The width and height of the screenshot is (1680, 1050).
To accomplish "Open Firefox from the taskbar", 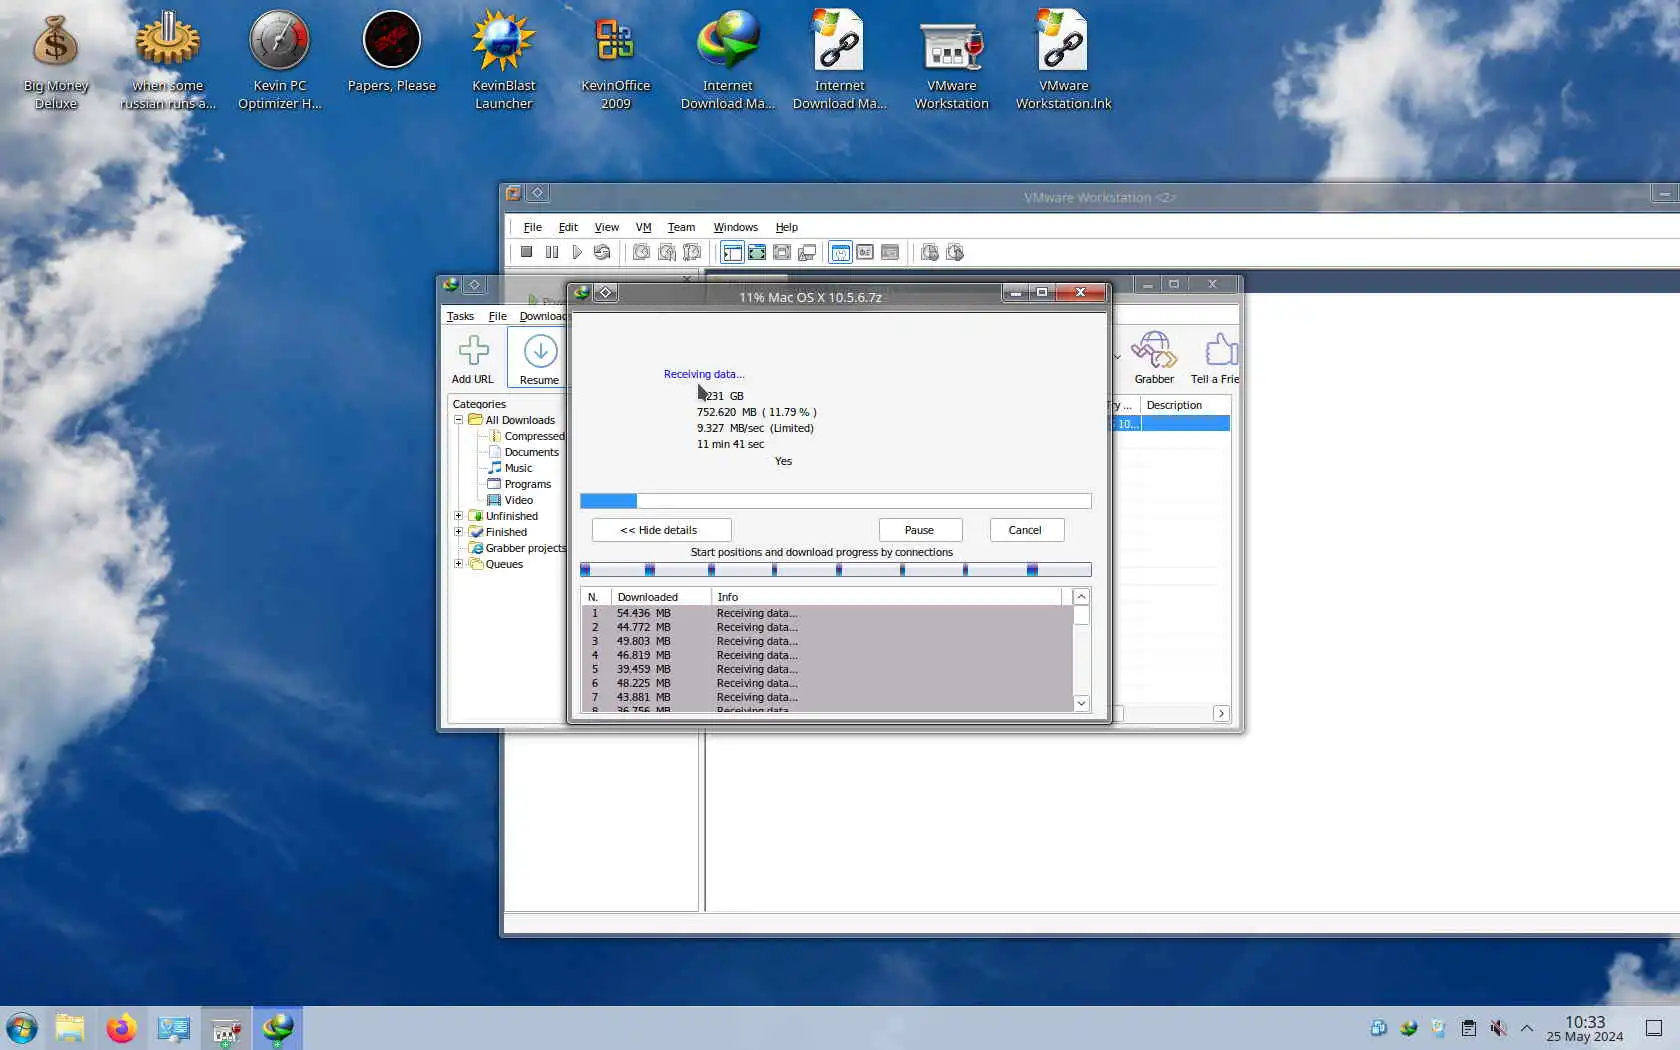I will pyautogui.click(x=122, y=1028).
